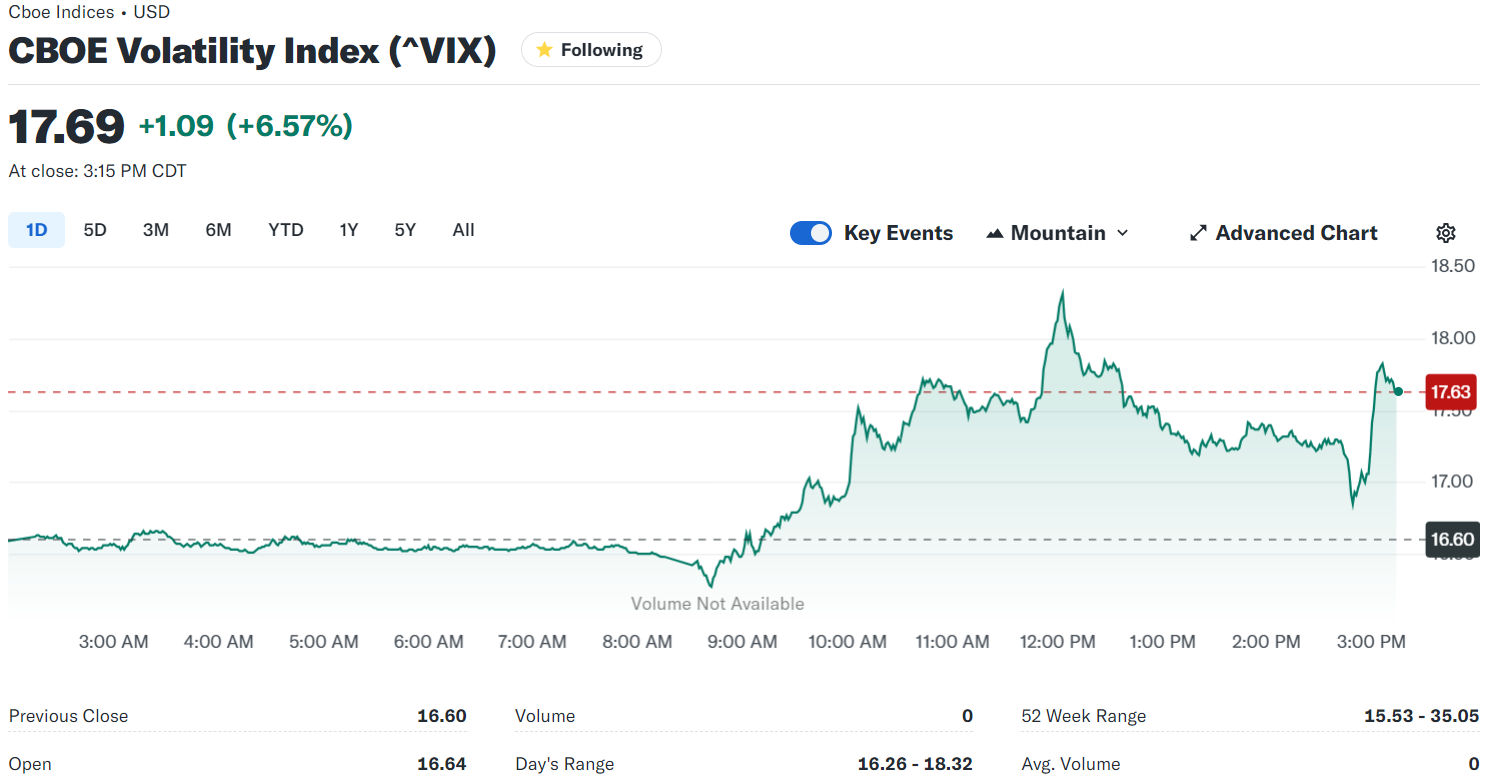The image size is (1493, 775).
Task: Click the 8:00 AM axis label
Action: coord(637,642)
